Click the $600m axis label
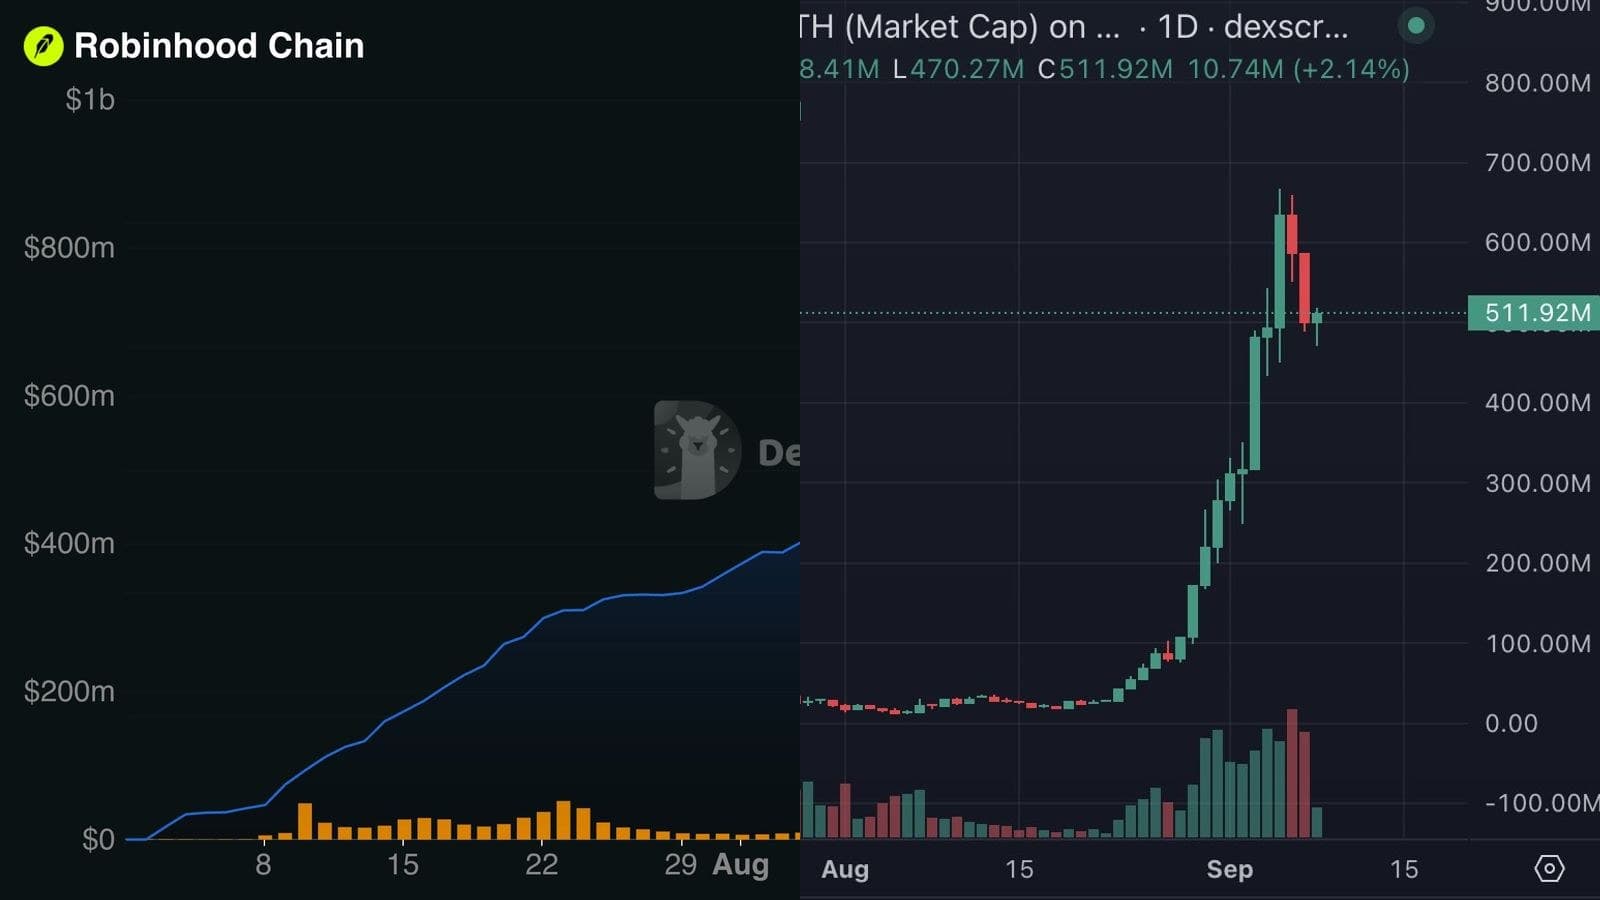Image resolution: width=1600 pixels, height=900 pixels. [x=69, y=396]
